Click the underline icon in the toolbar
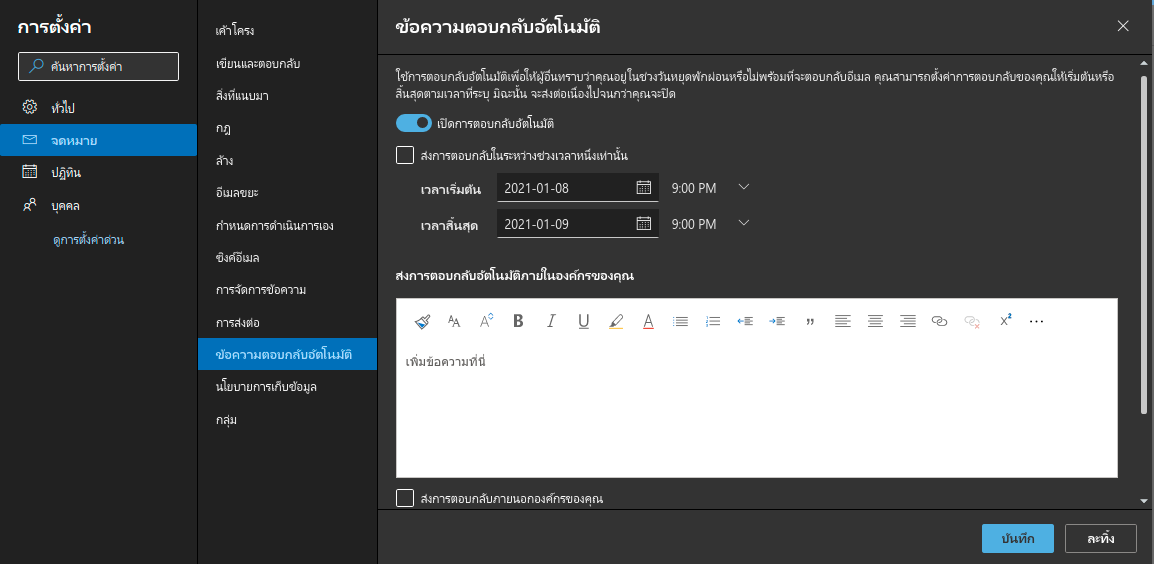Viewport: 1154px width, 564px height. pos(583,321)
